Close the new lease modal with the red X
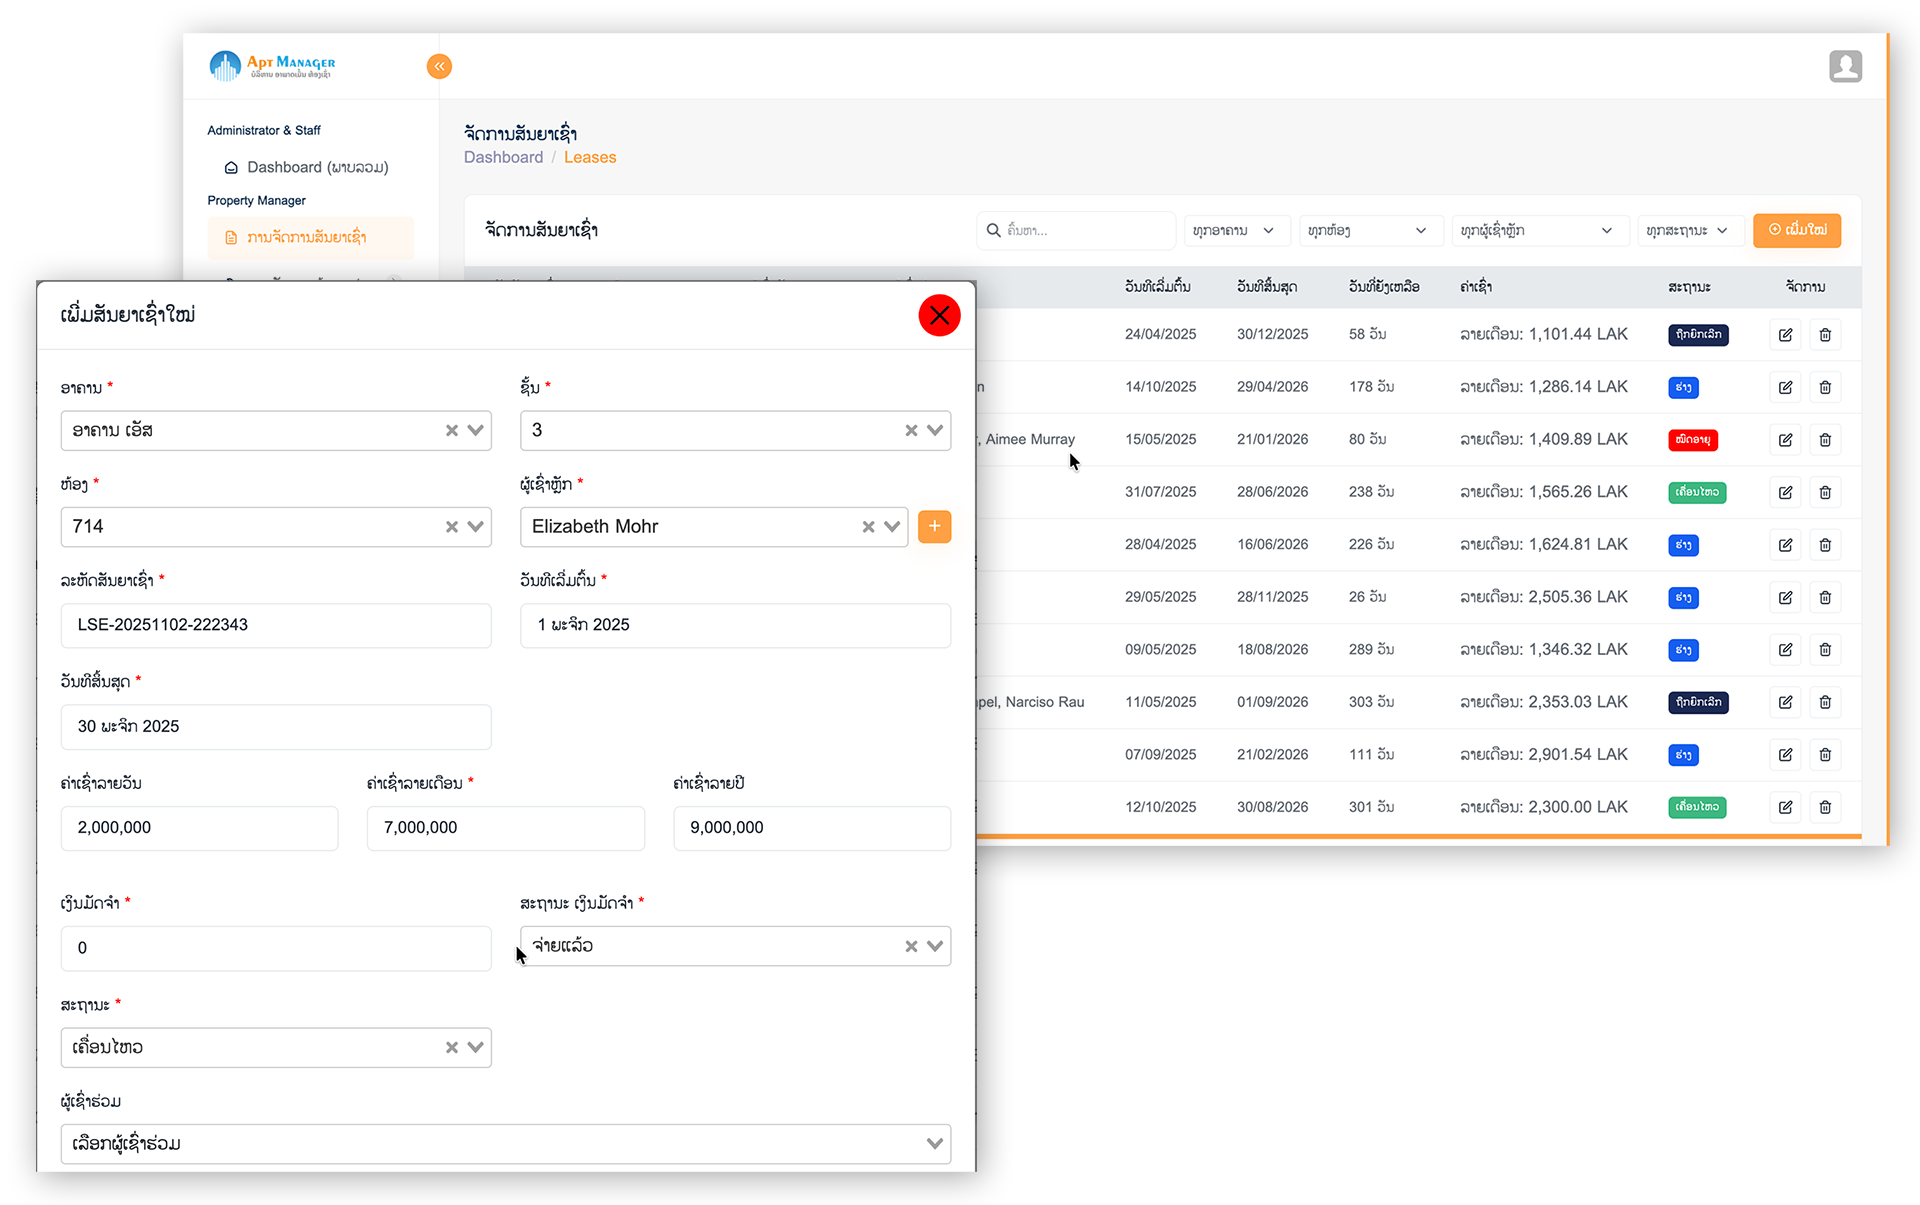 (939, 315)
